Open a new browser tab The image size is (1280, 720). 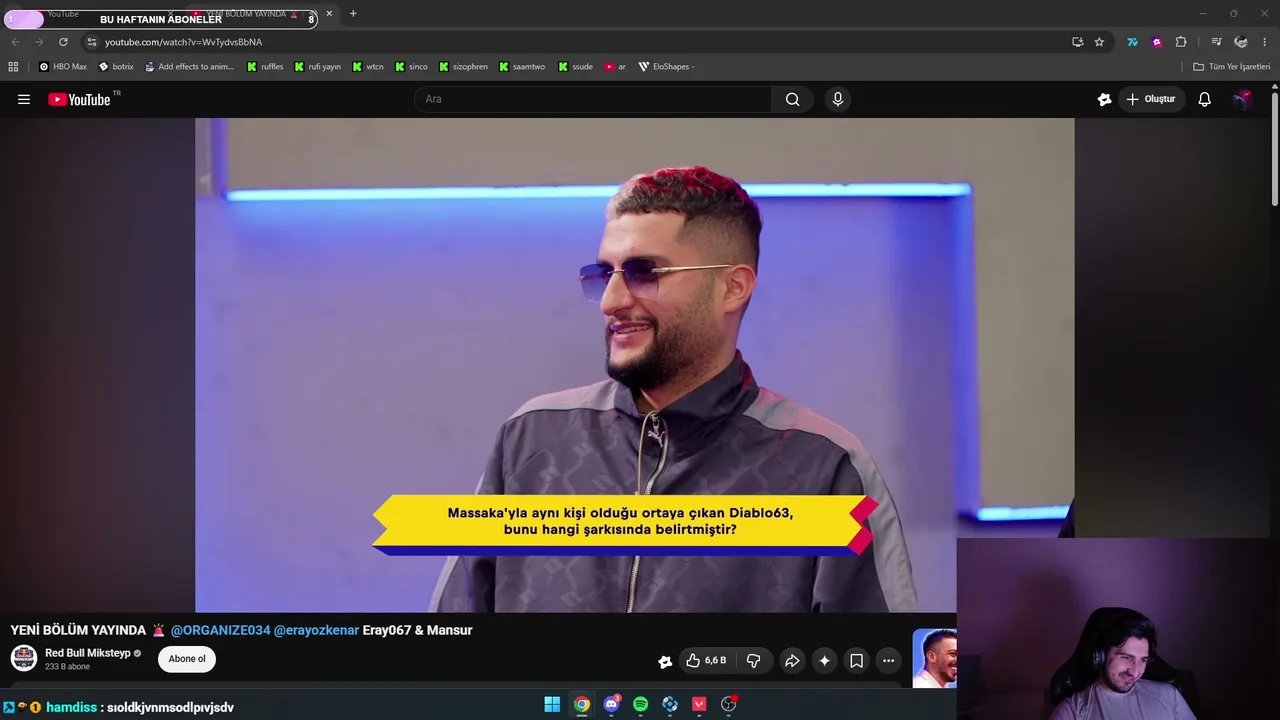coord(353,13)
